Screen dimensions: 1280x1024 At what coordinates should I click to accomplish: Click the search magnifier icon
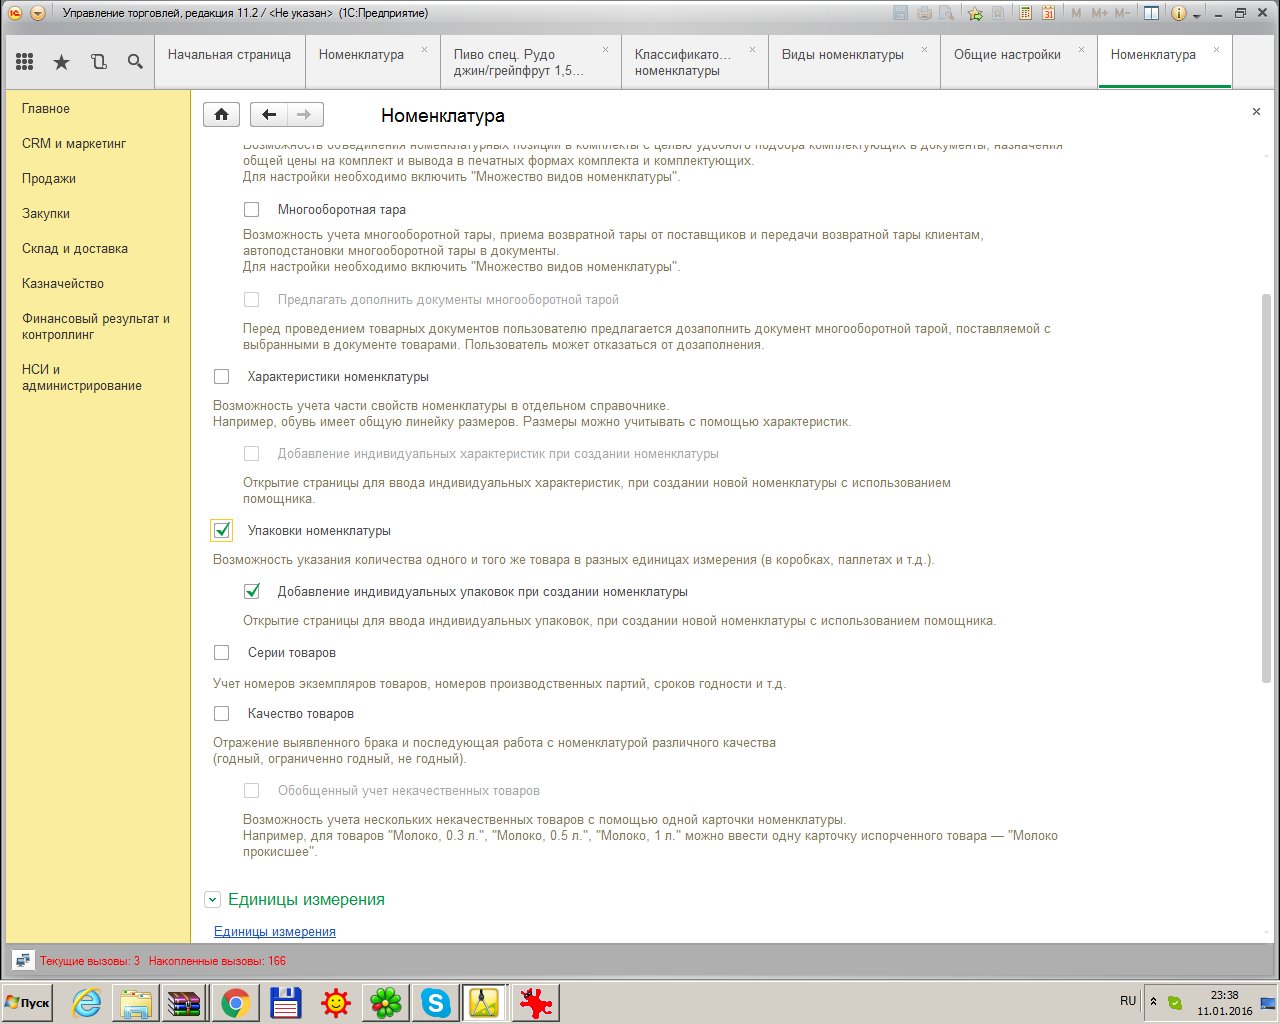[x=135, y=62]
